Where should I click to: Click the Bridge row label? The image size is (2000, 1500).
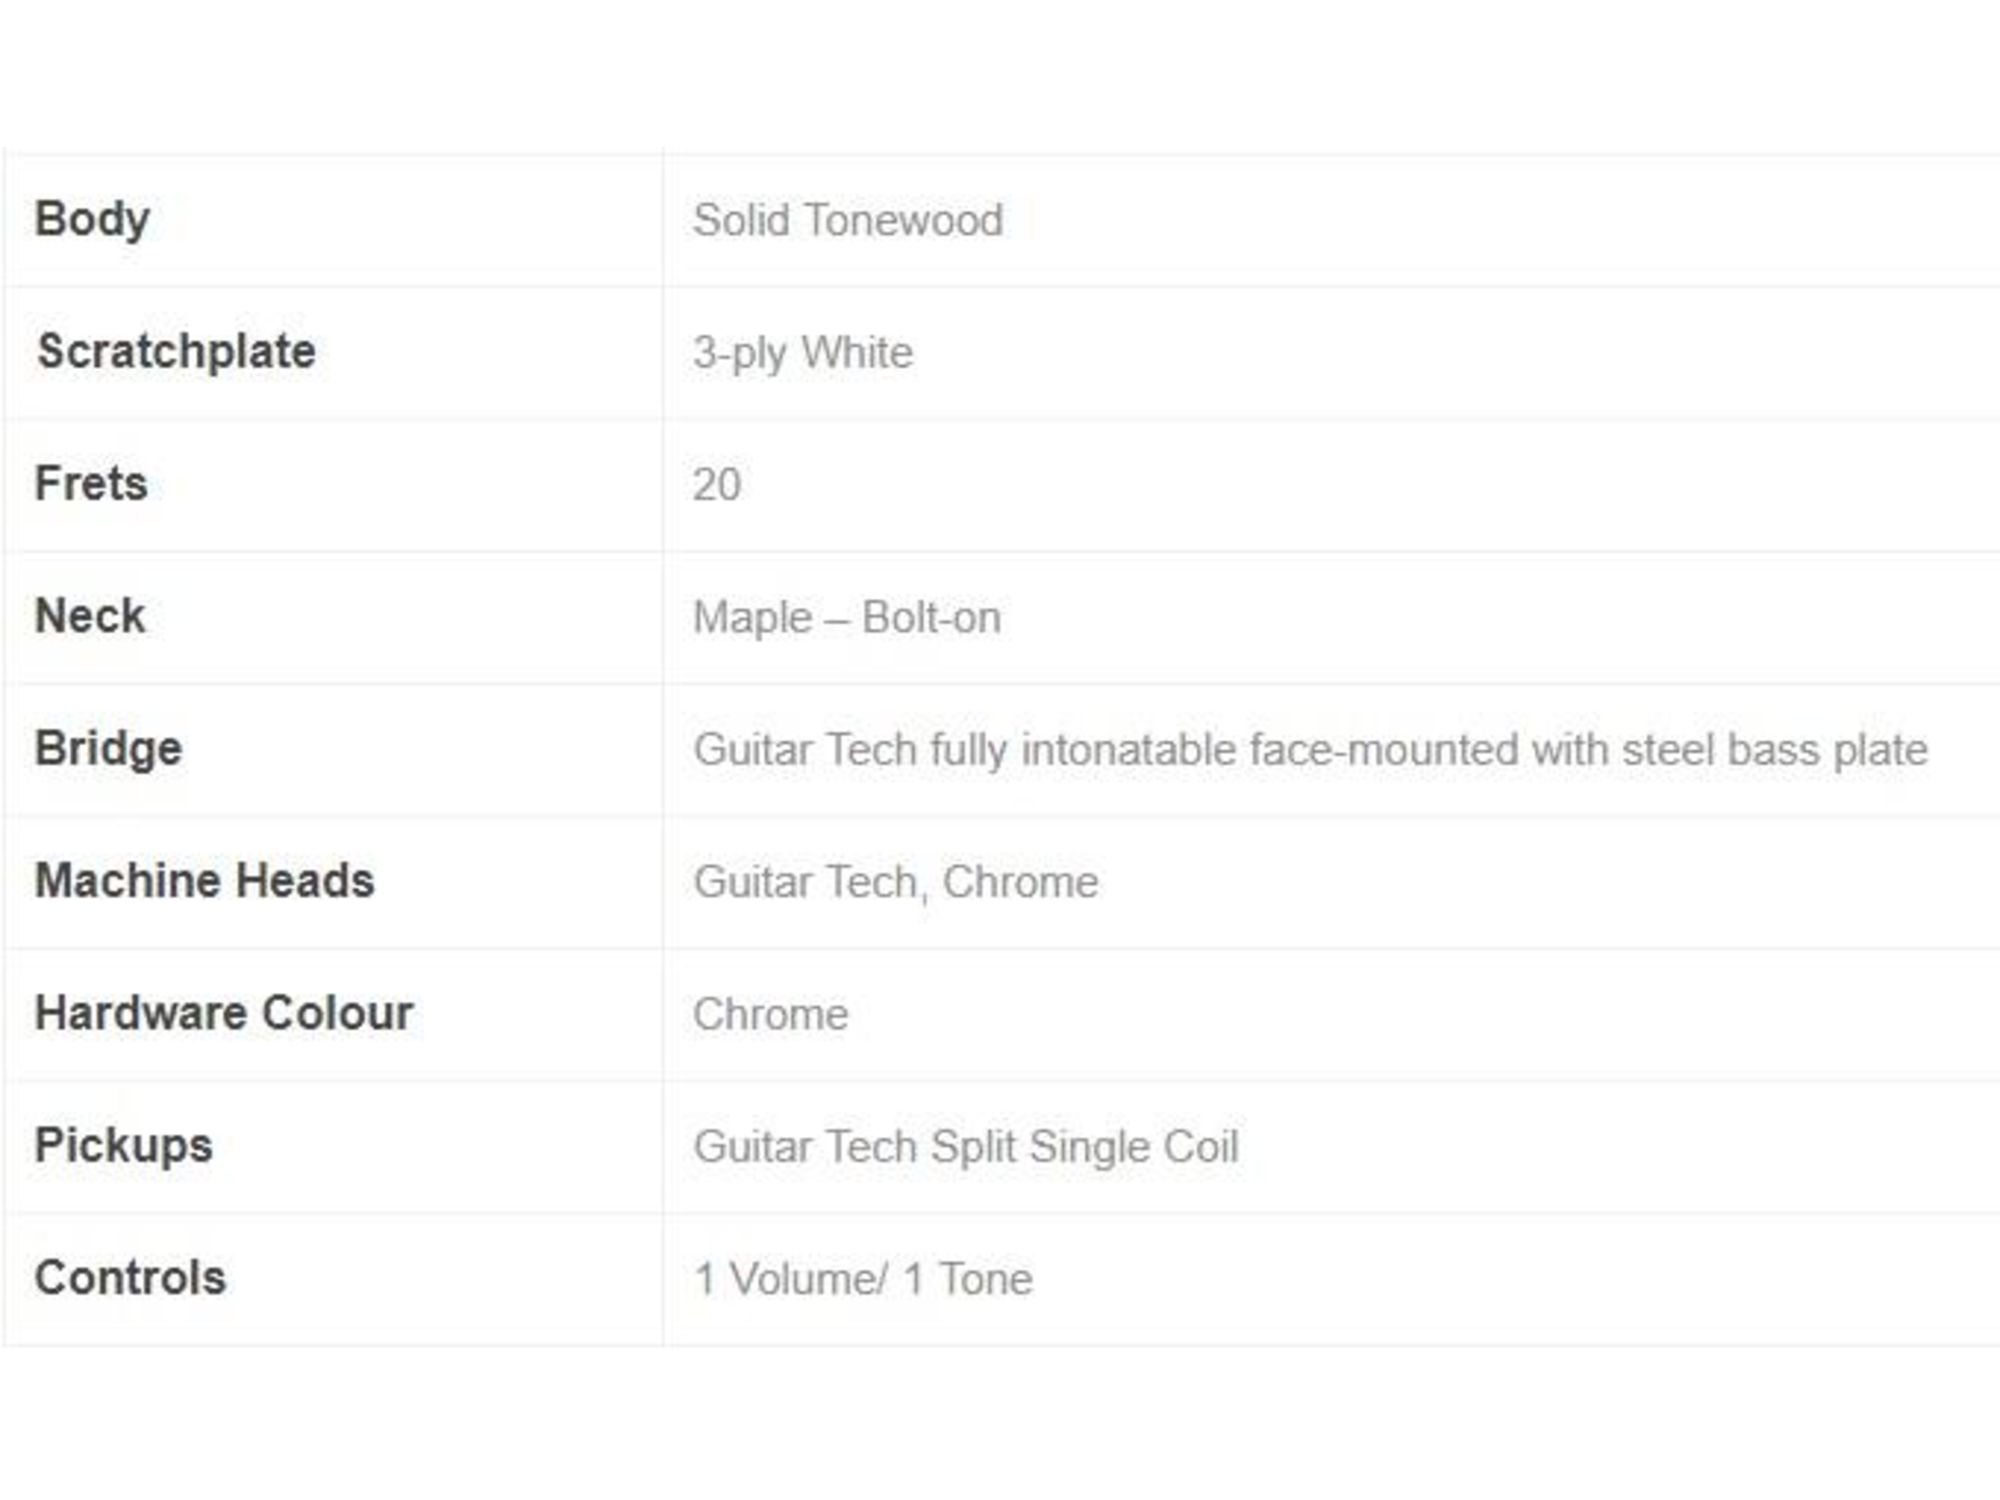[x=108, y=749]
